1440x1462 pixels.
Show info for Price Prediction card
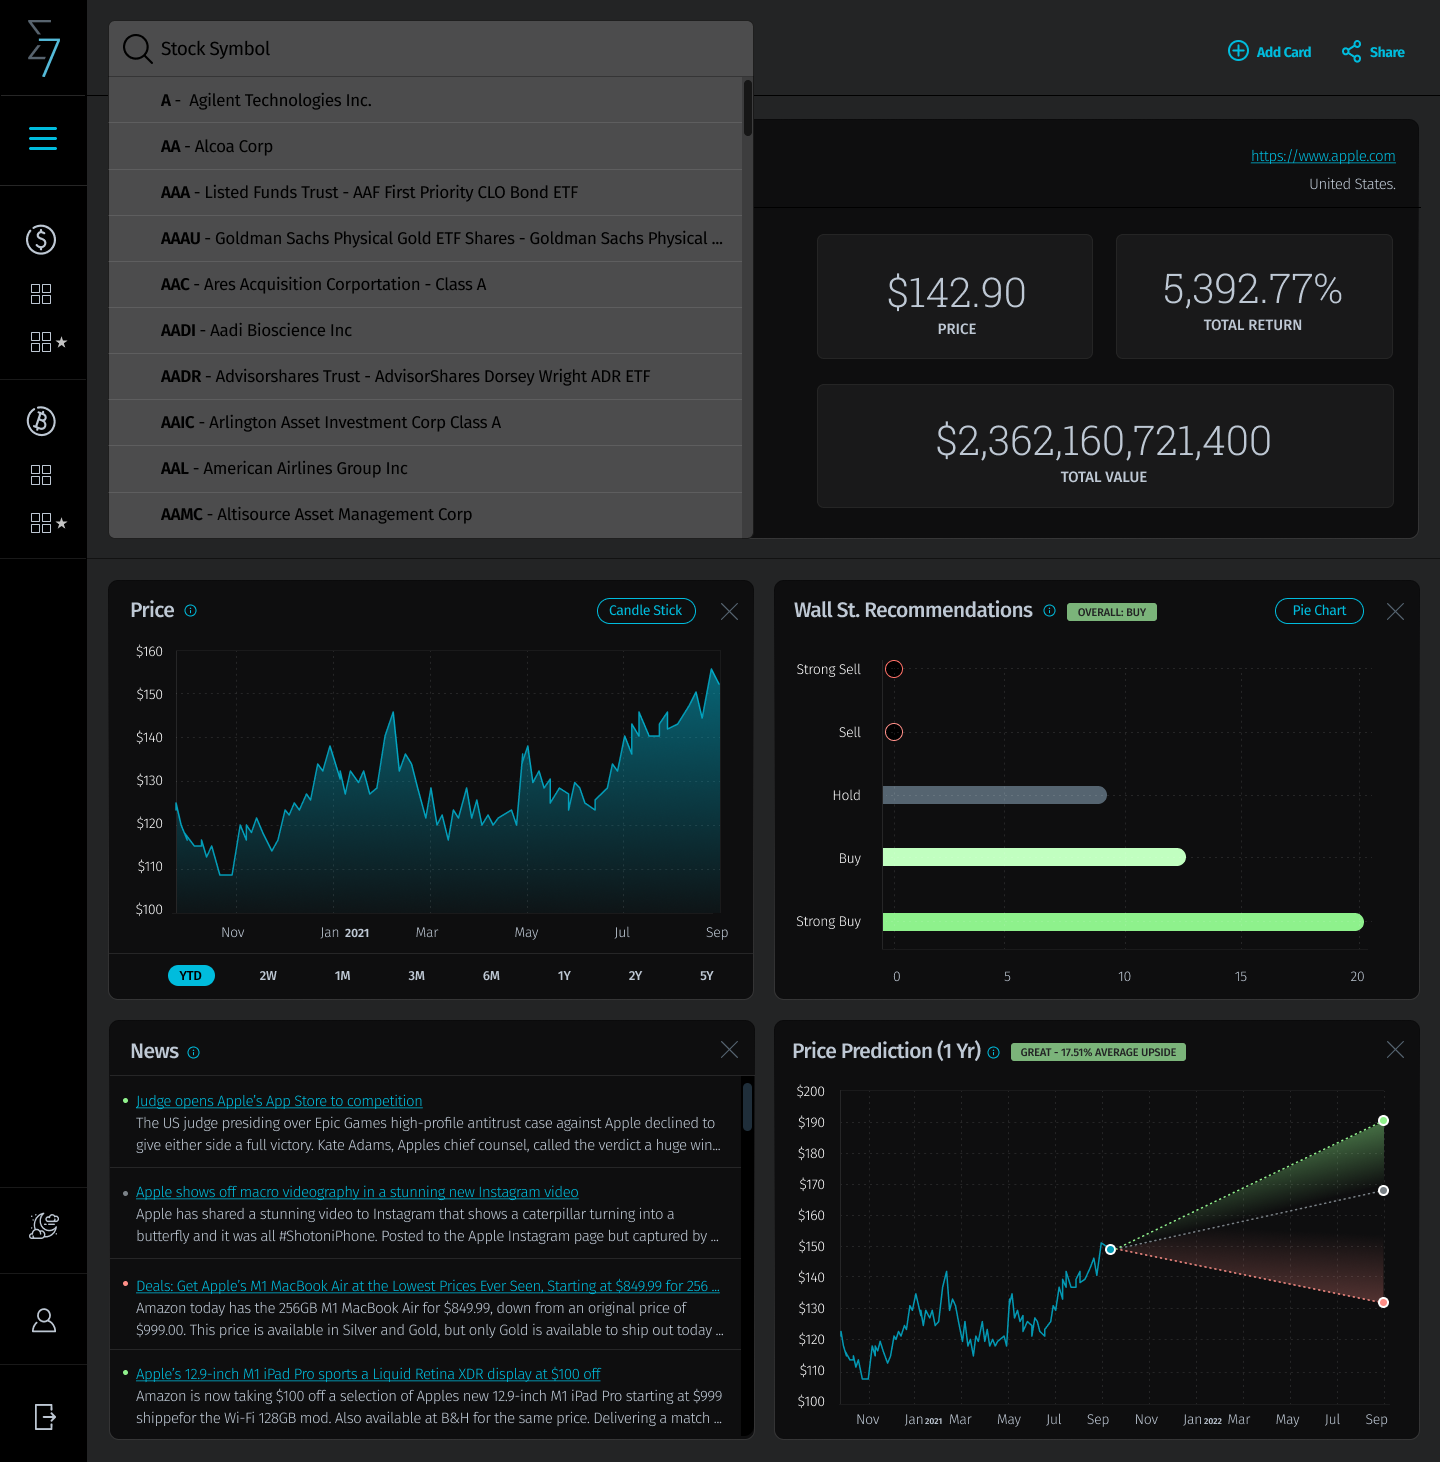click(993, 1052)
